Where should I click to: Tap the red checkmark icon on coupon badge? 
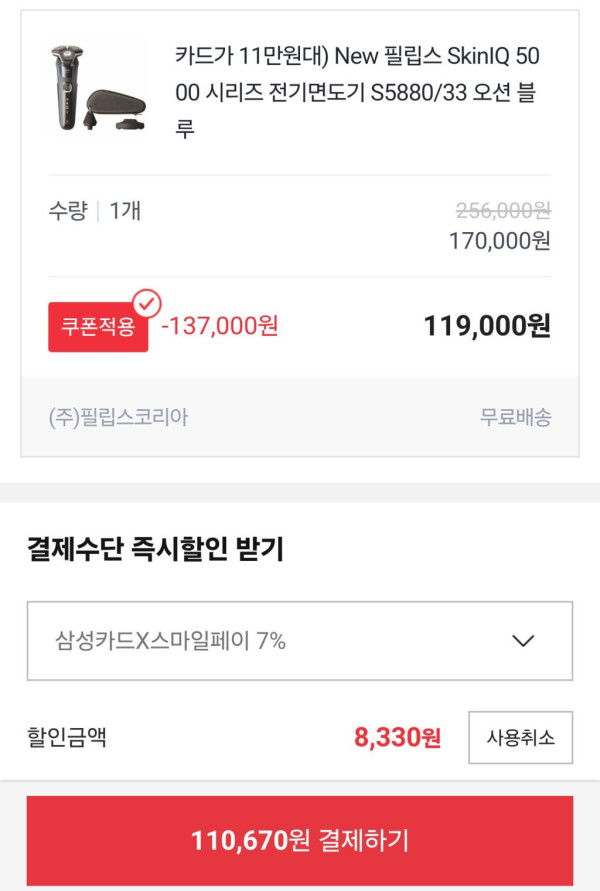[x=147, y=303]
